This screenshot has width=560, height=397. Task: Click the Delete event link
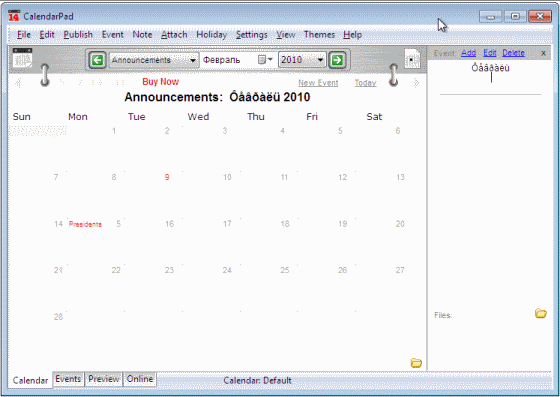[513, 53]
